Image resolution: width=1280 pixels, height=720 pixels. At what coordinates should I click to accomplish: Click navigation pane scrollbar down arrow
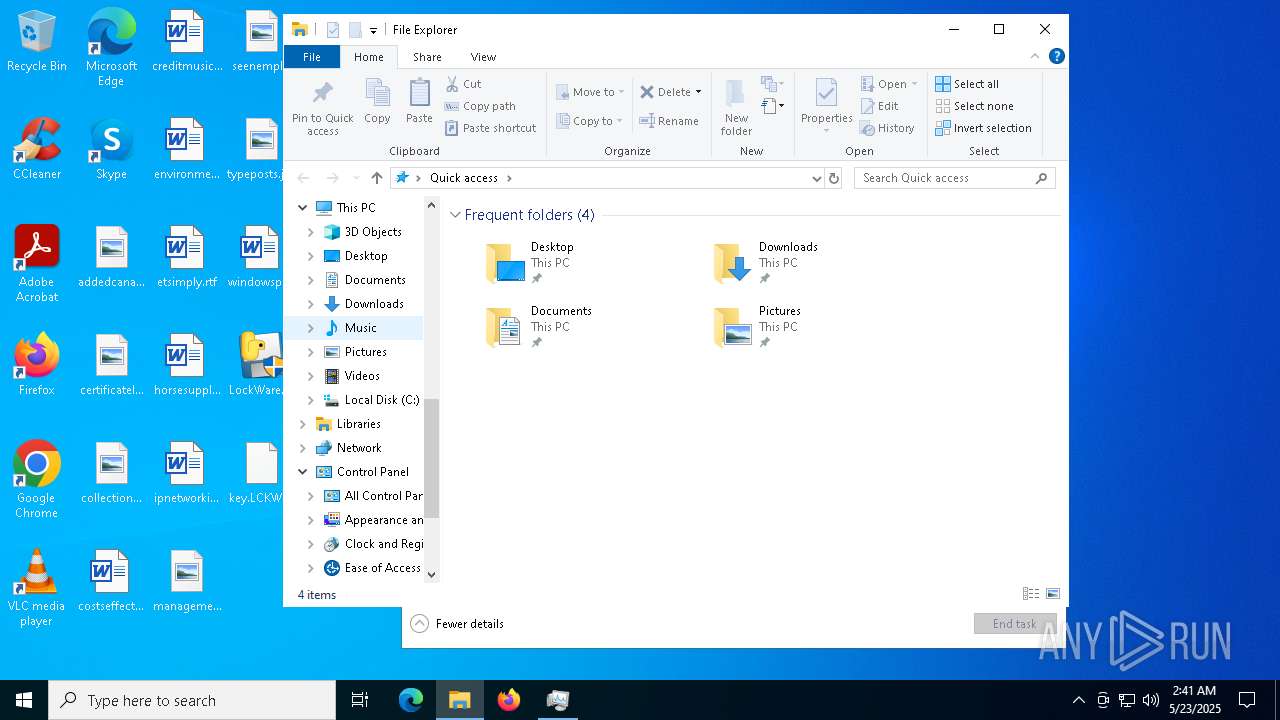click(x=432, y=574)
